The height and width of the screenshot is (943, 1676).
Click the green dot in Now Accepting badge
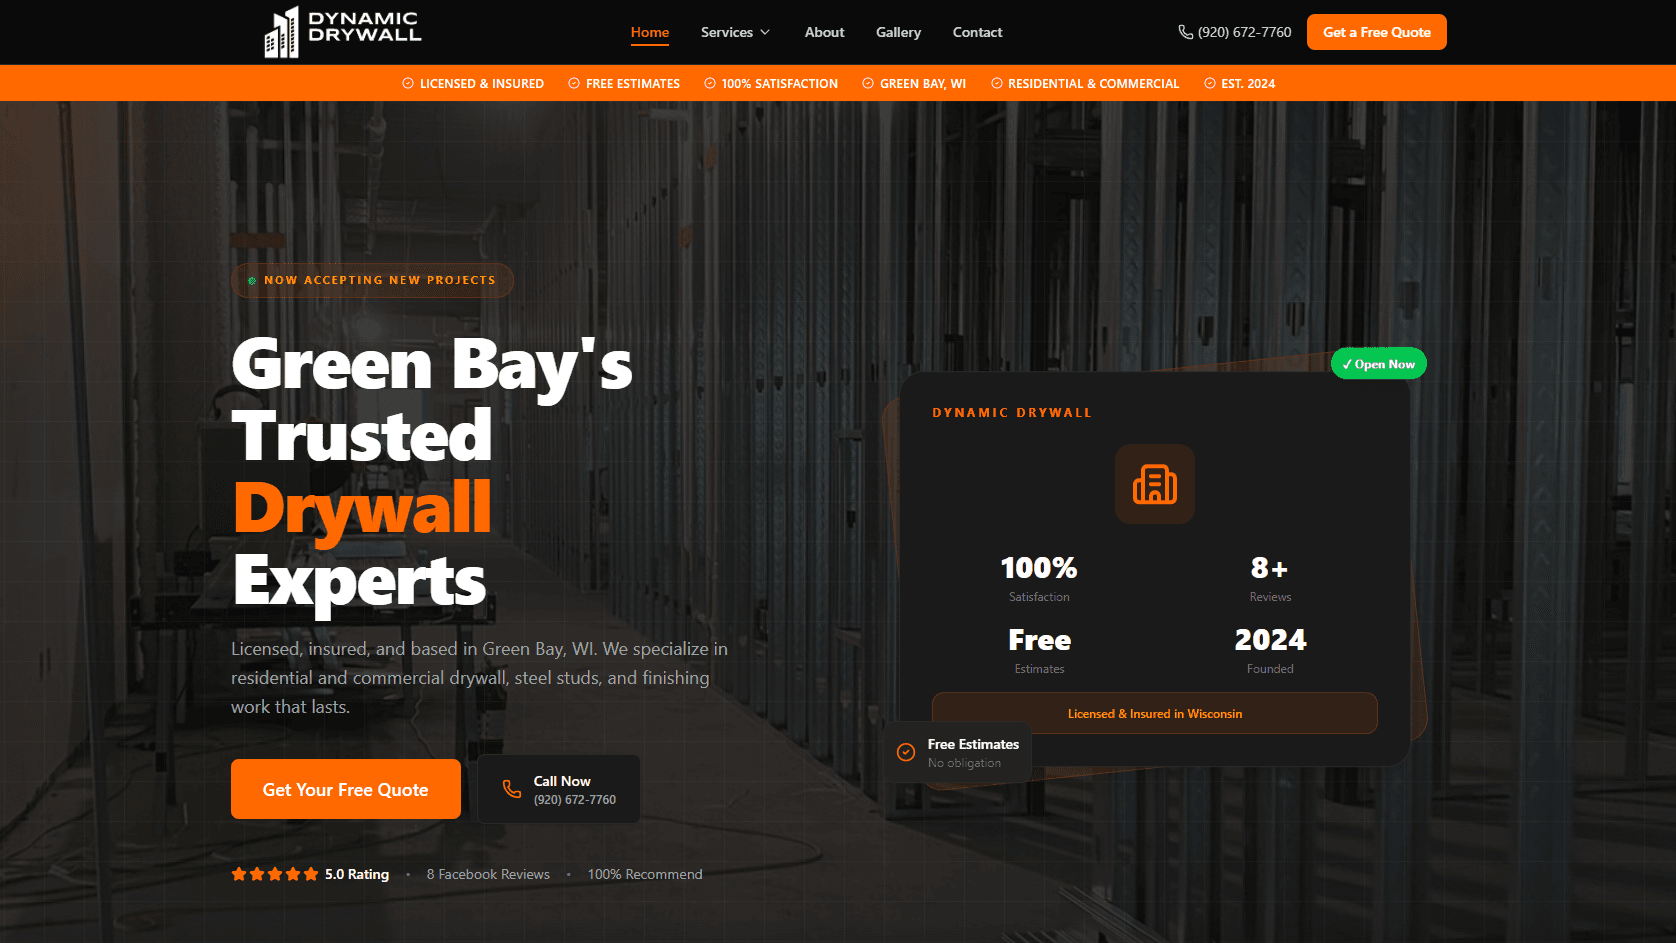[252, 280]
